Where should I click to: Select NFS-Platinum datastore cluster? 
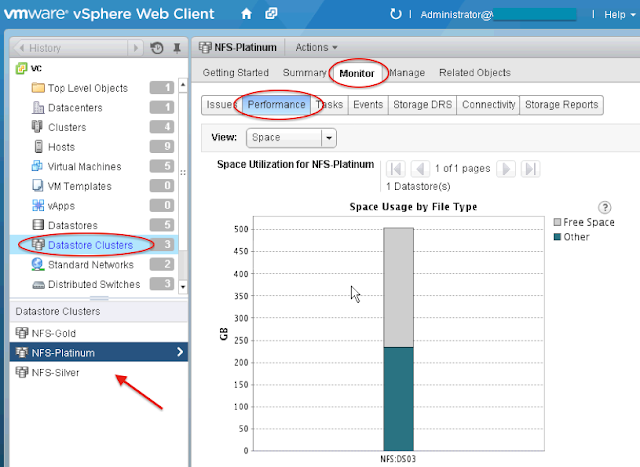[99, 352]
